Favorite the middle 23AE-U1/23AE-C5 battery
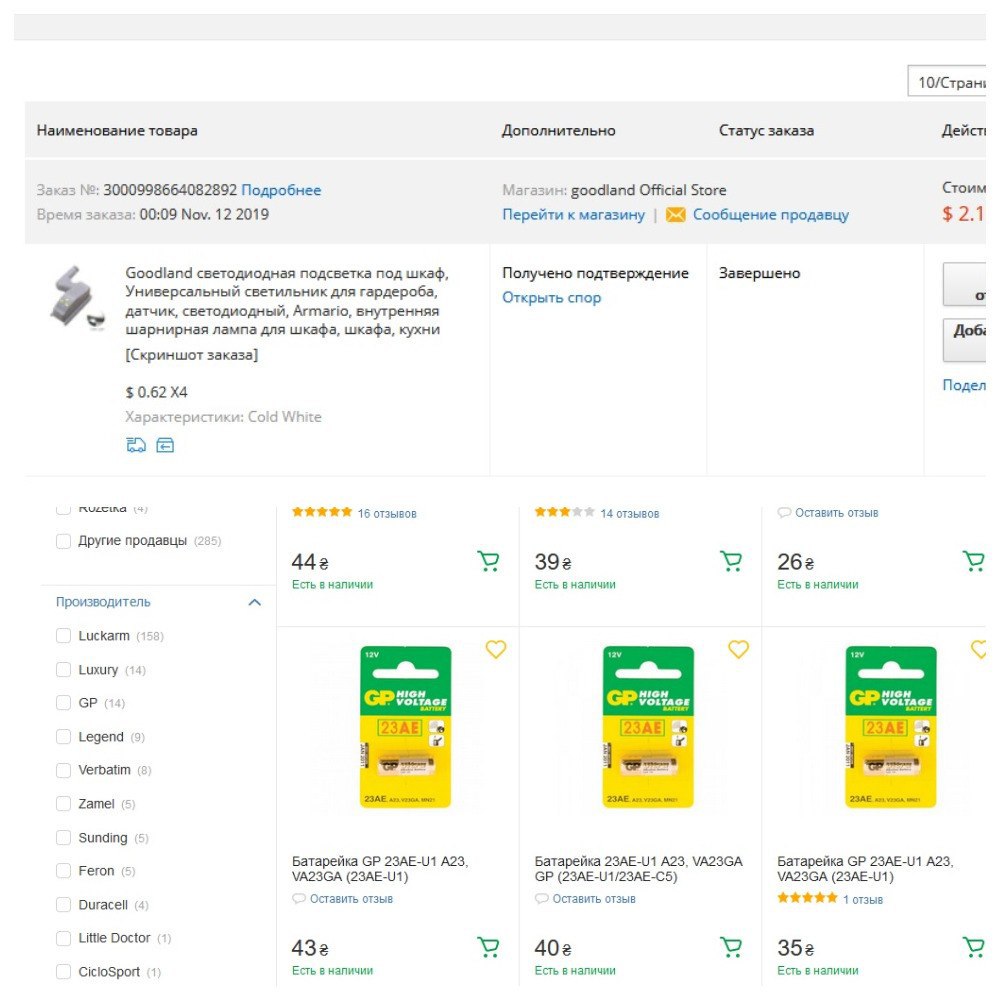 (738, 650)
